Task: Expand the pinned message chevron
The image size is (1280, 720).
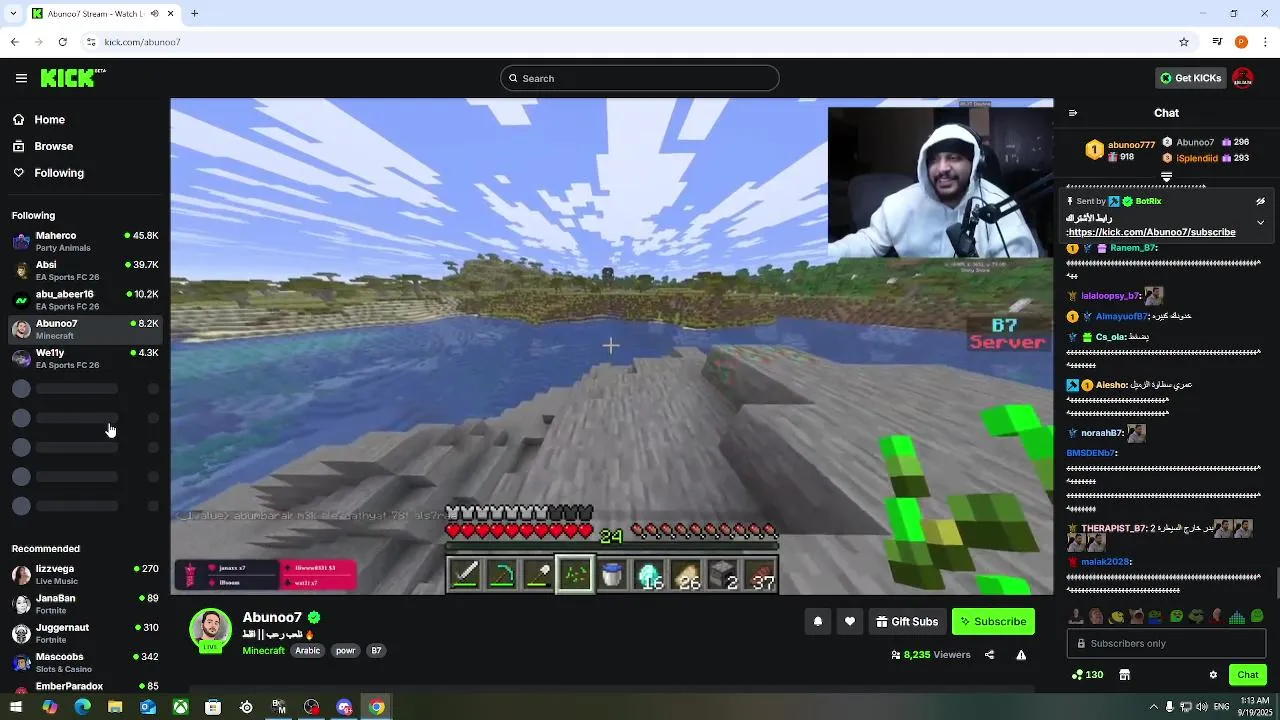Action: (1260, 222)
